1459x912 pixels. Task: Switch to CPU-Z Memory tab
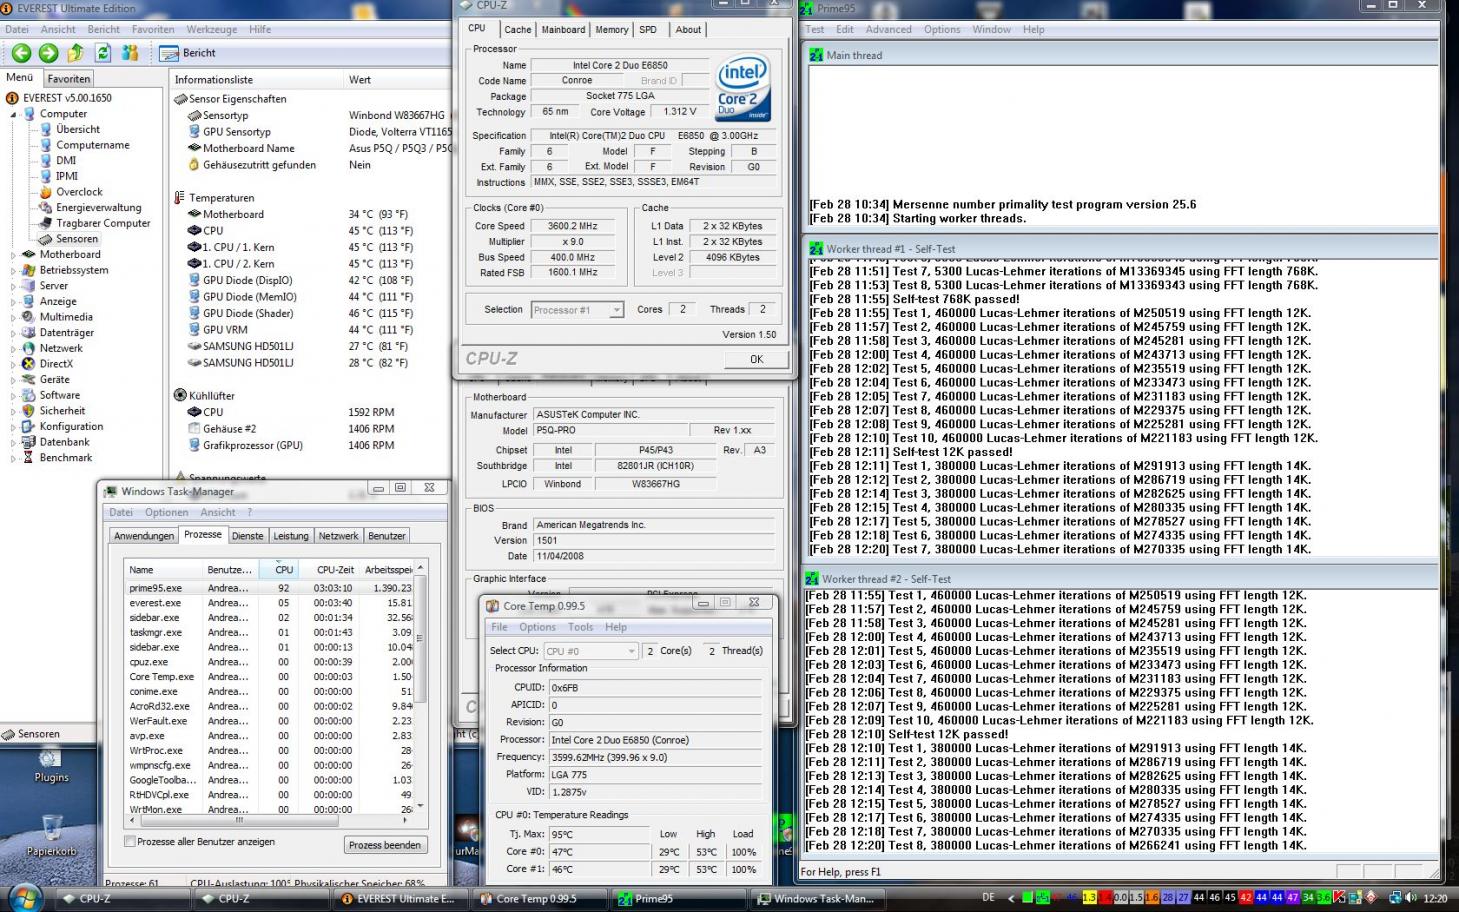[612, 30]
